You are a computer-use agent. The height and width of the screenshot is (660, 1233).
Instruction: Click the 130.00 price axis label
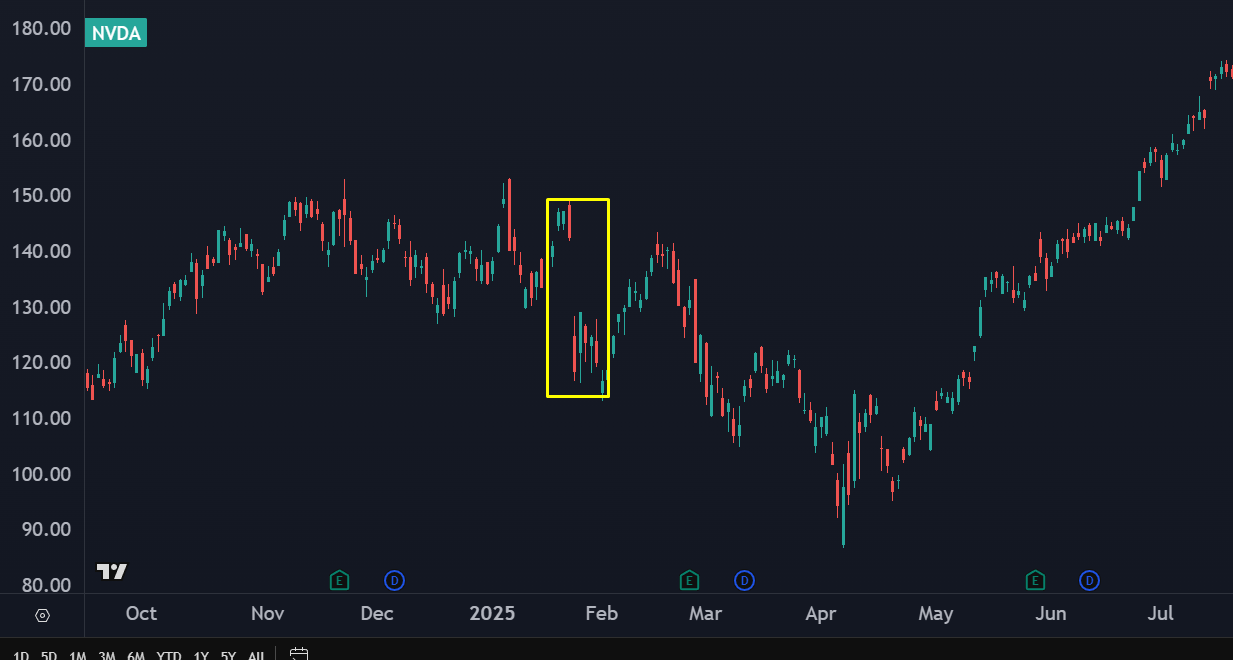pyautogui.click(x=40, y=307)
